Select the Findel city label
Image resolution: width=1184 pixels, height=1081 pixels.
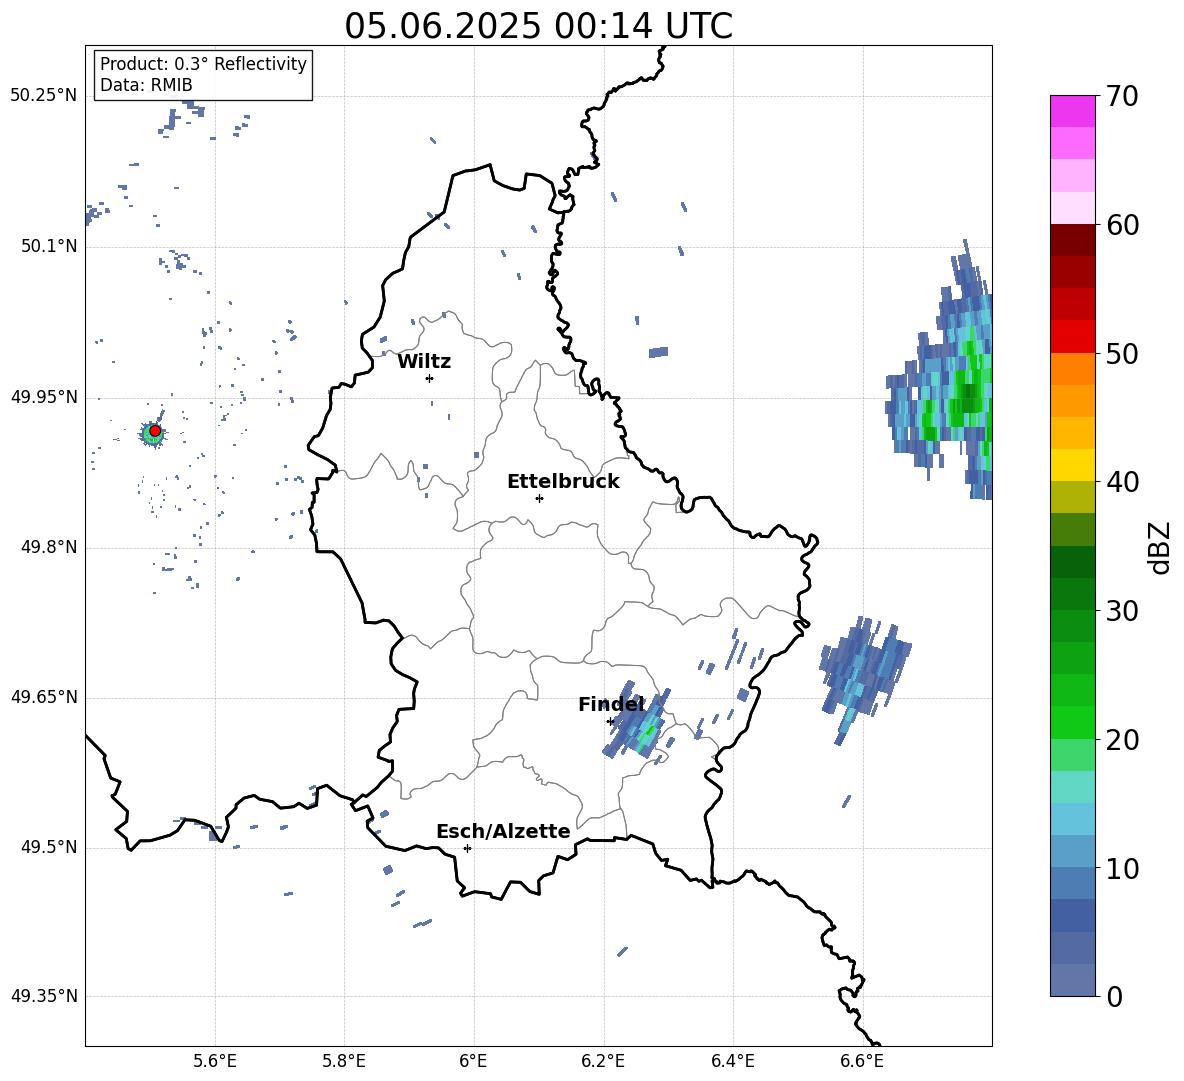coord(611,704)
